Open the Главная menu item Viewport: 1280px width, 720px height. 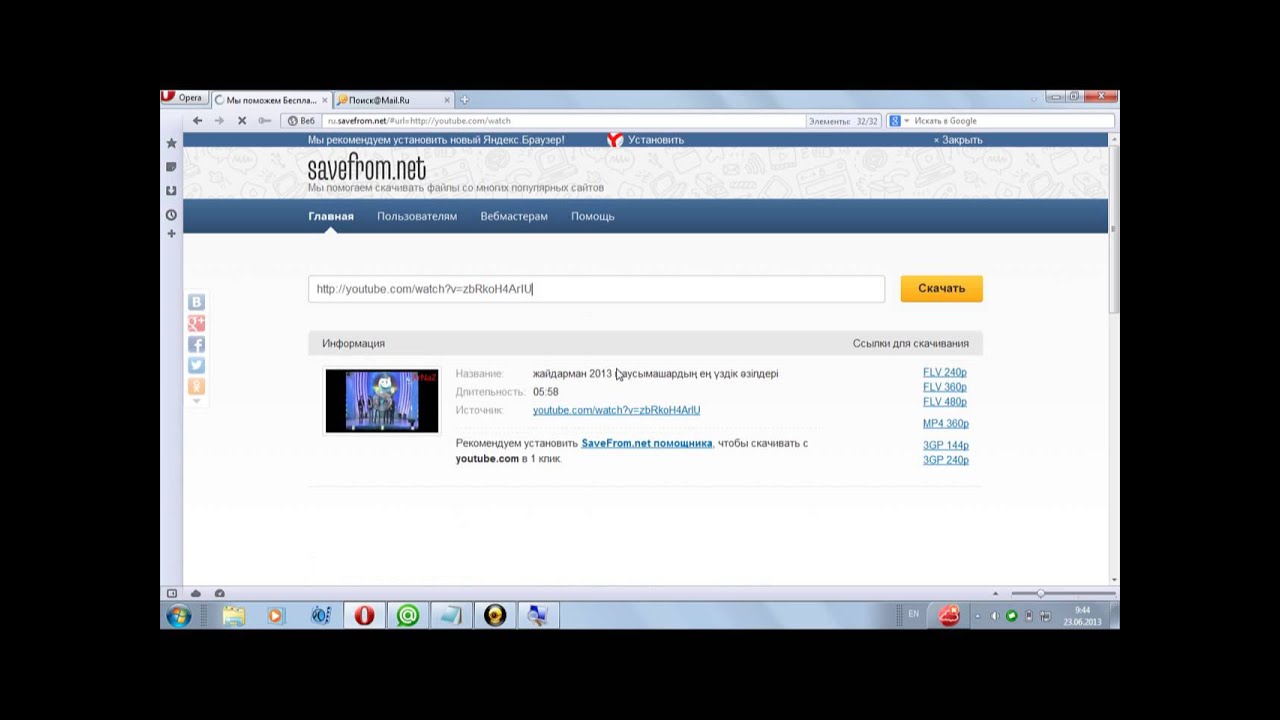pos(331,216)
